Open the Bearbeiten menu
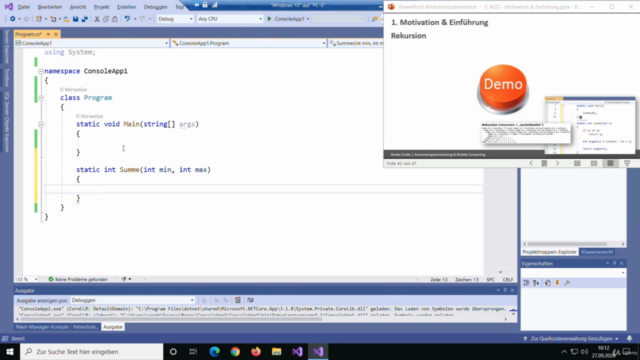This screenshot has width=640, height=360. pyautogui.click(x=50, y=7)
